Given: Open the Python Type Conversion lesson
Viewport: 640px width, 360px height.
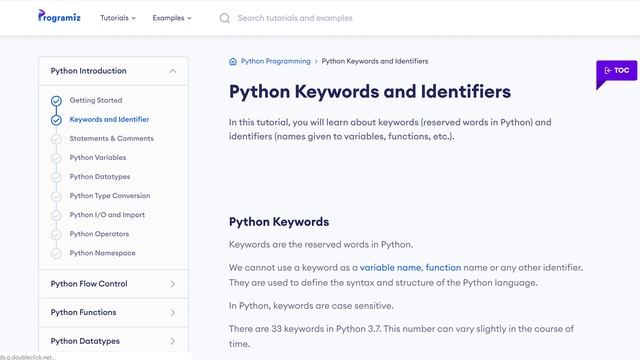Looking at the screenshot, I should pos(110,196).
